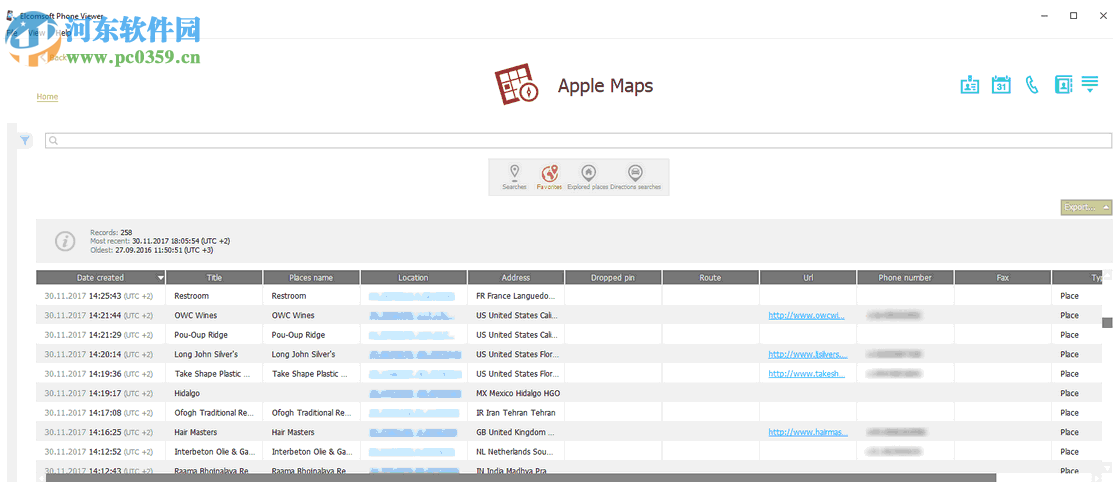Click the blue filter funnel icon
This screenshot has width=1113, height=503.
pos(25,140)
